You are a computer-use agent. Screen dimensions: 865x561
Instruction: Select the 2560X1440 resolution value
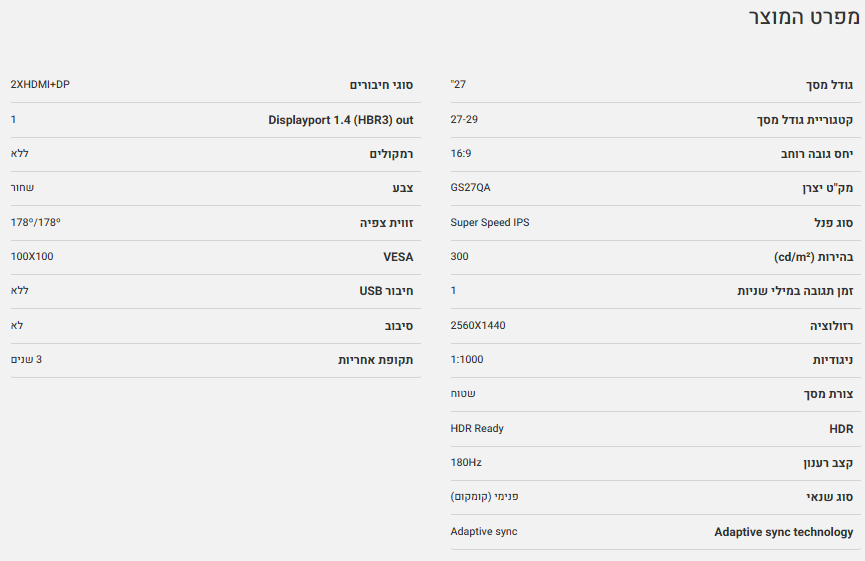pos(480,325)
